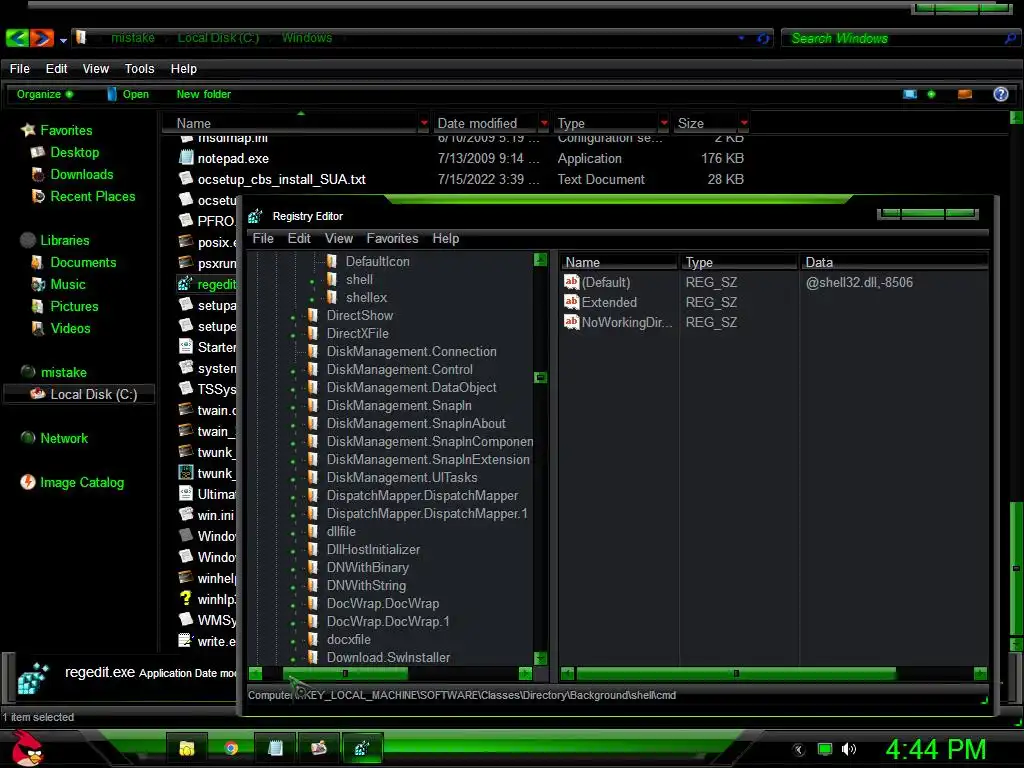Click the Registry Editor taskbar button

point(361,748)
